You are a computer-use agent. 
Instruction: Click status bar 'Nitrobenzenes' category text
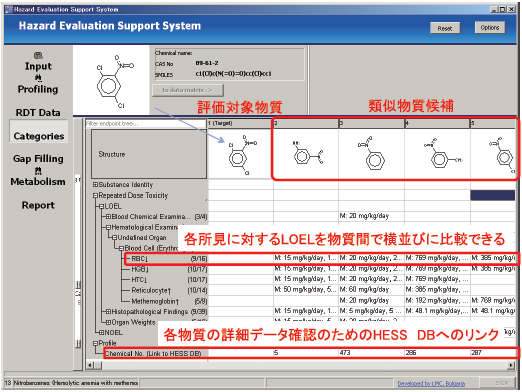point(76,383)
